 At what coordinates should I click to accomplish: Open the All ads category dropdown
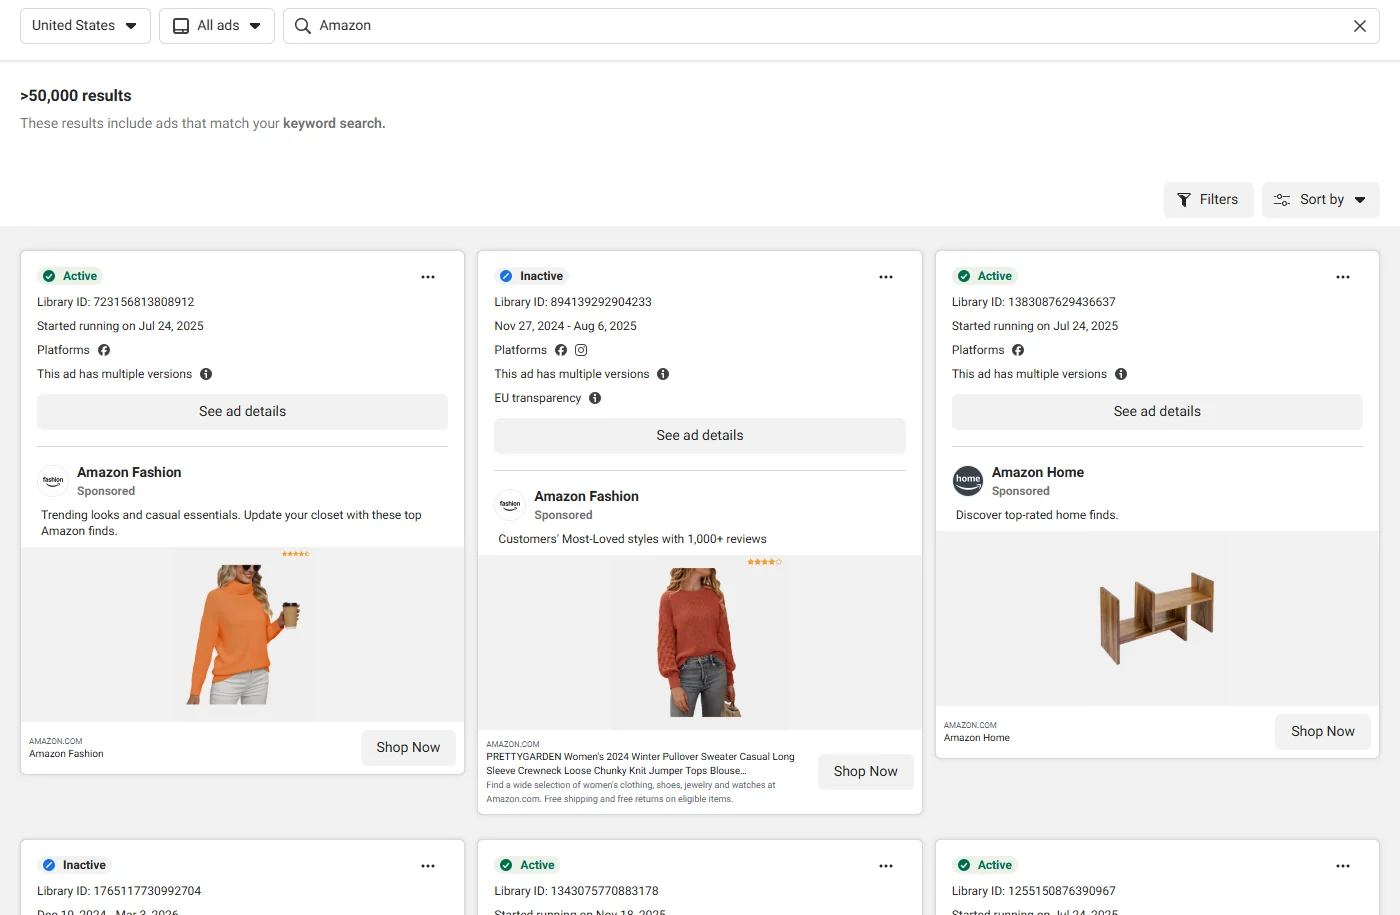point(217,26)
